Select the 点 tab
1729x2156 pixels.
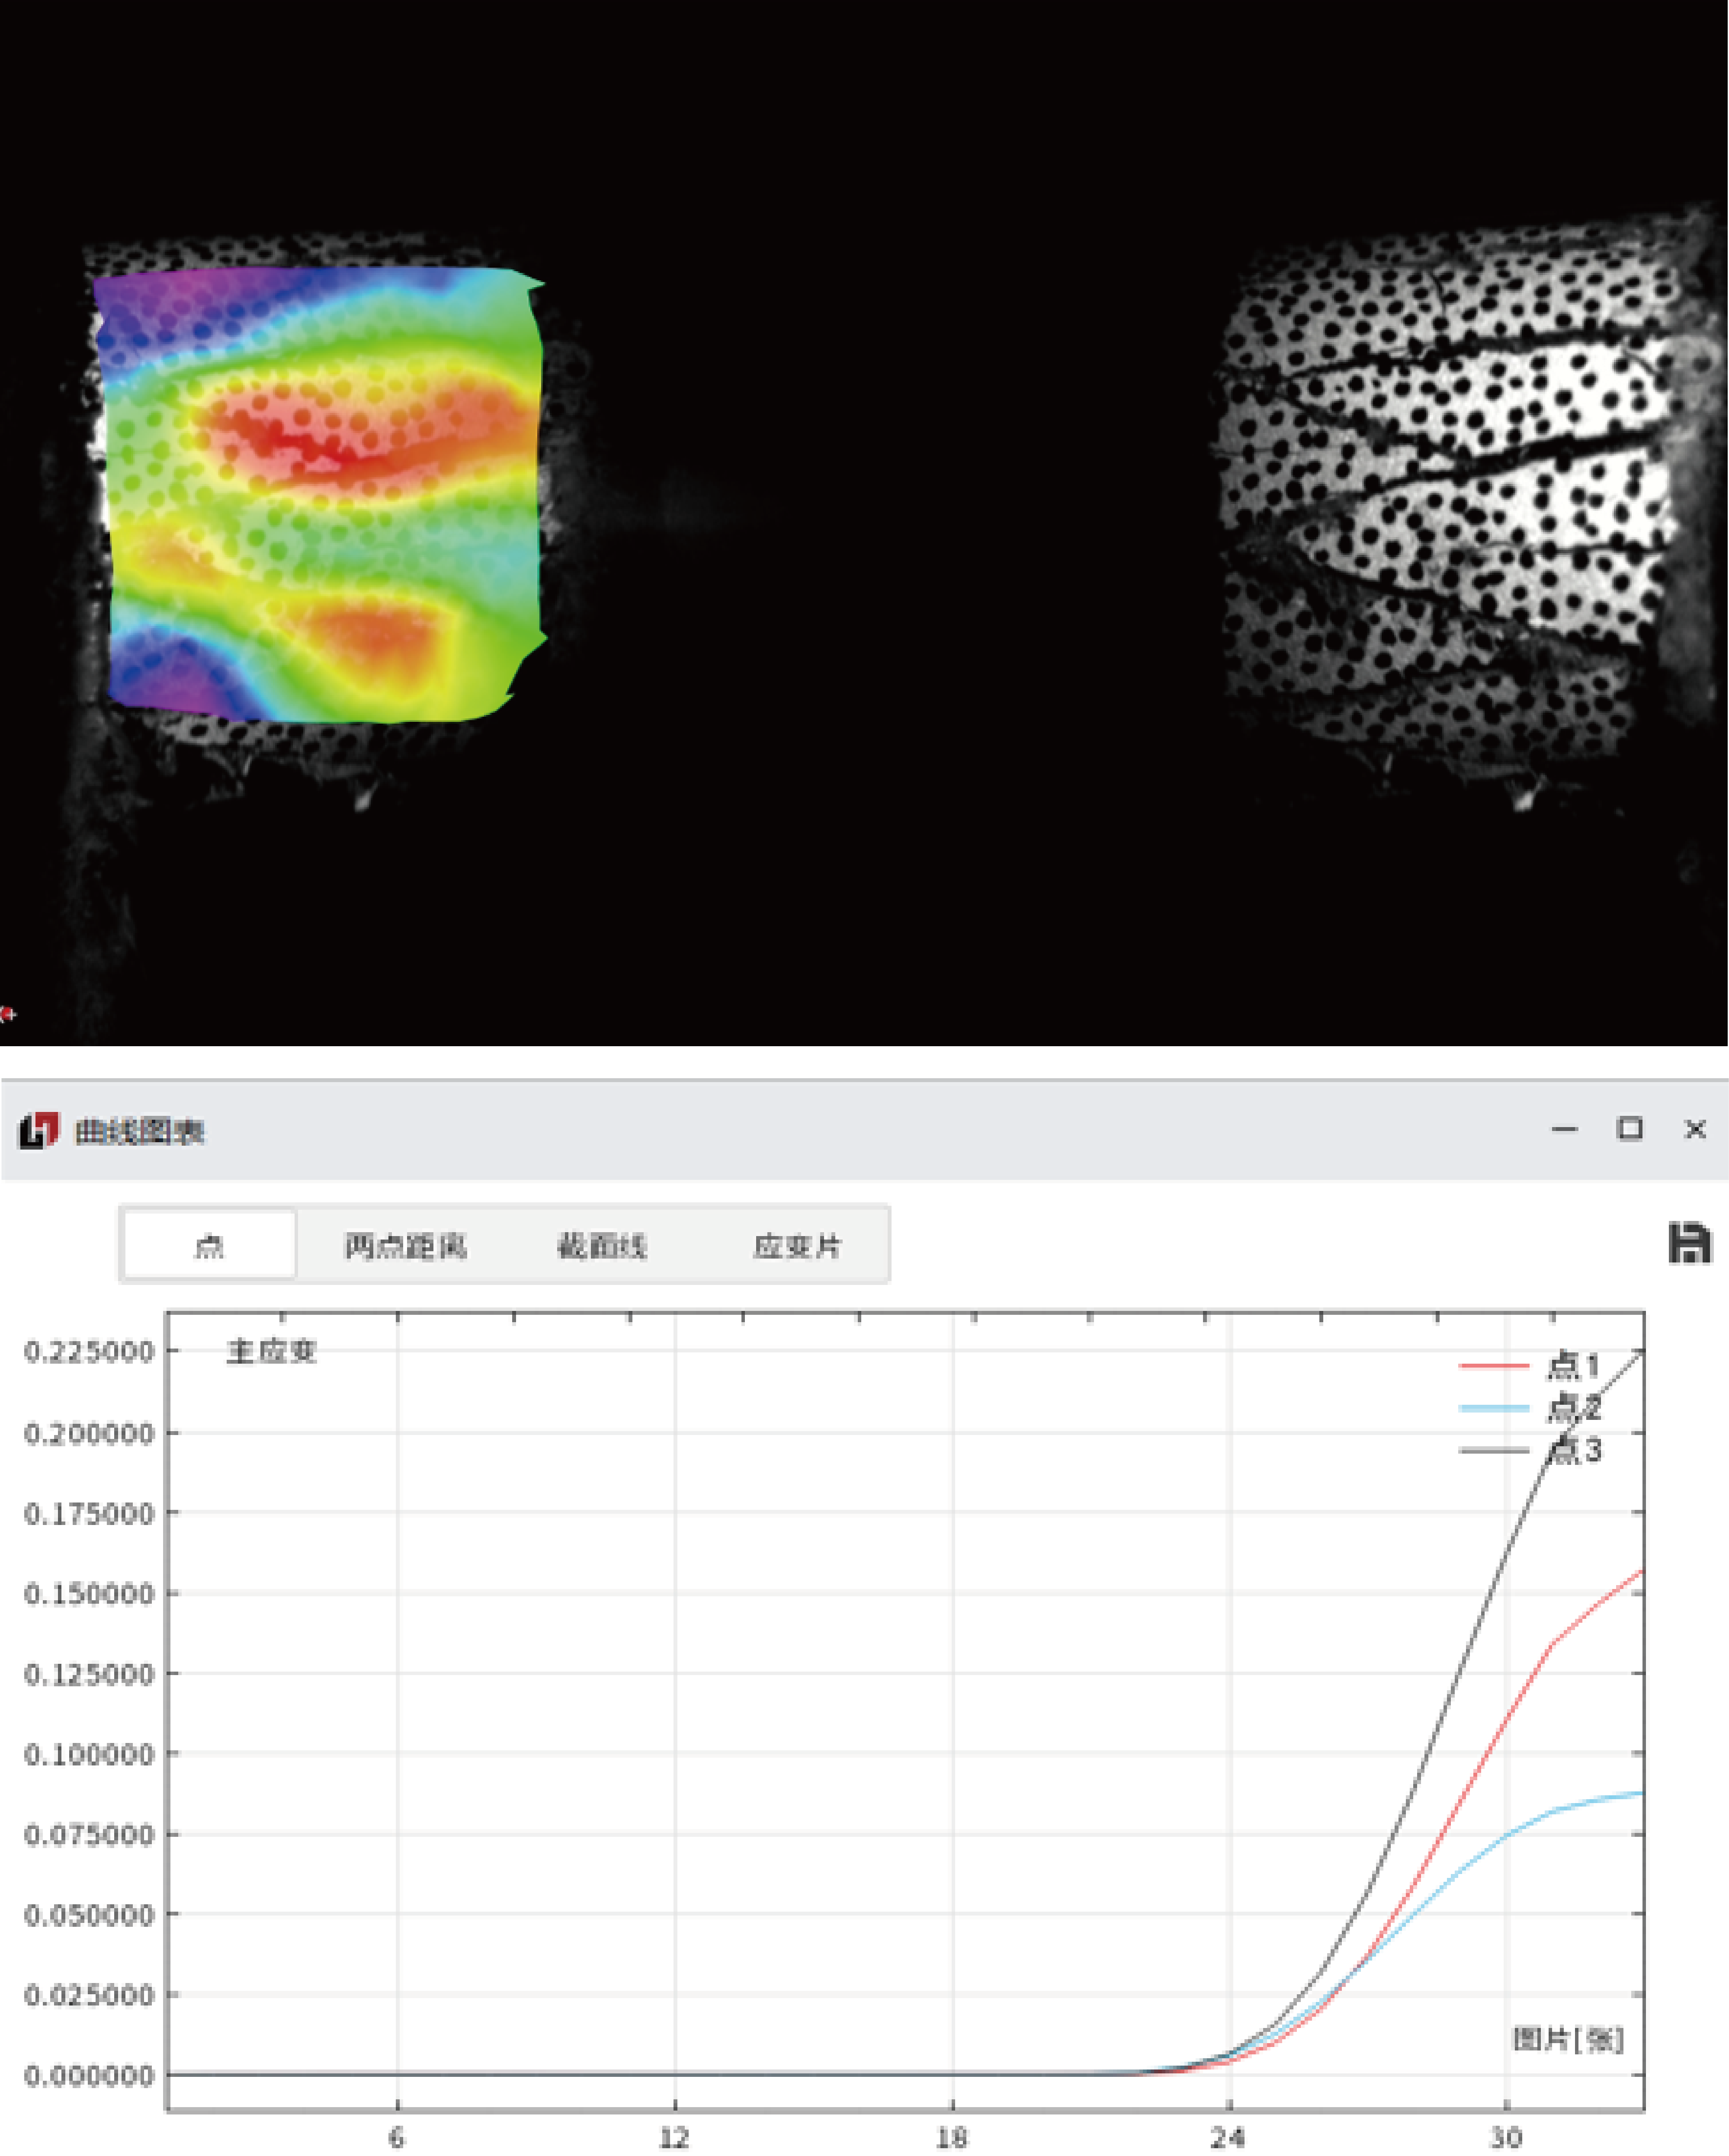tap(209, 1245)
